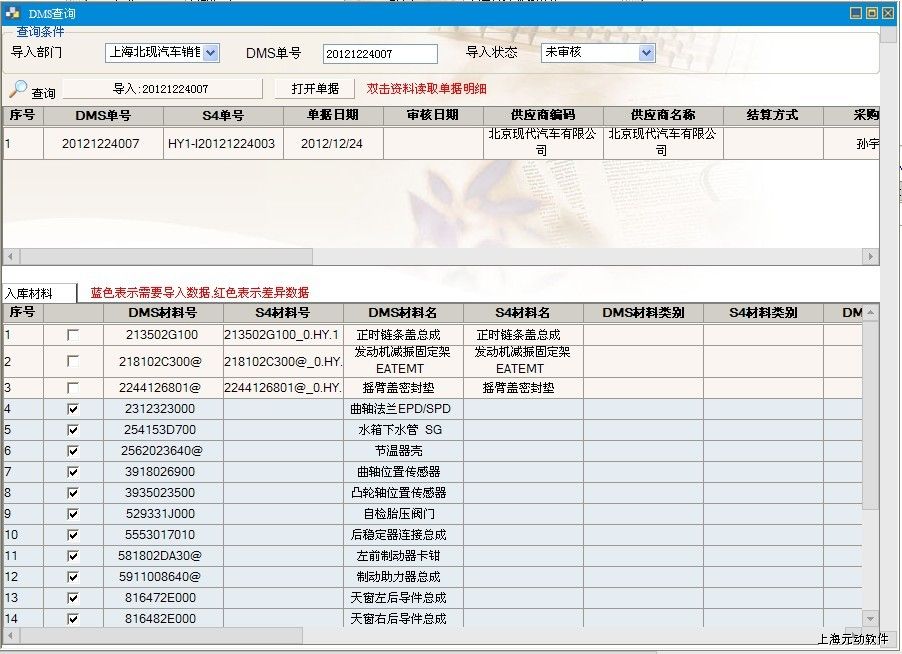
Task: Select the 入库材料 tab
Action: [x=38, y=293]
